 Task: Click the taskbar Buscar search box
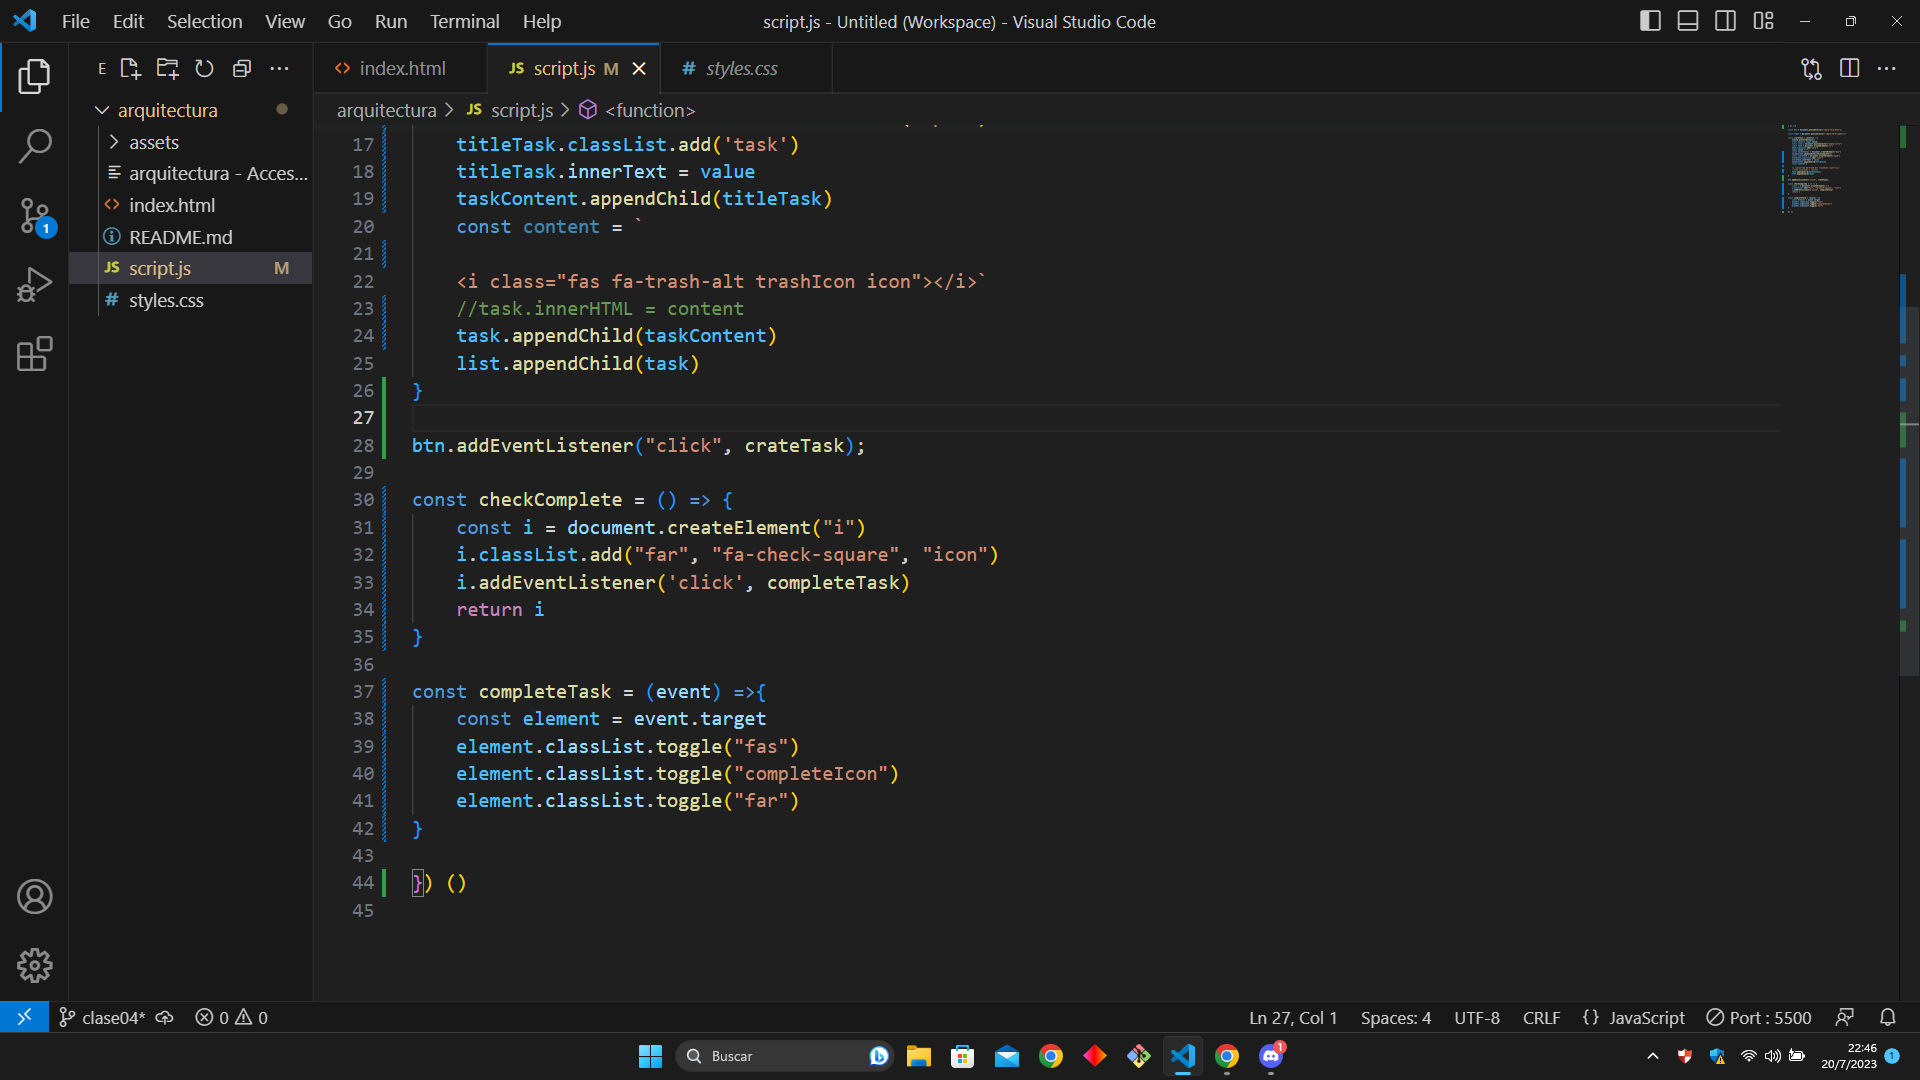pos(785,1056)
